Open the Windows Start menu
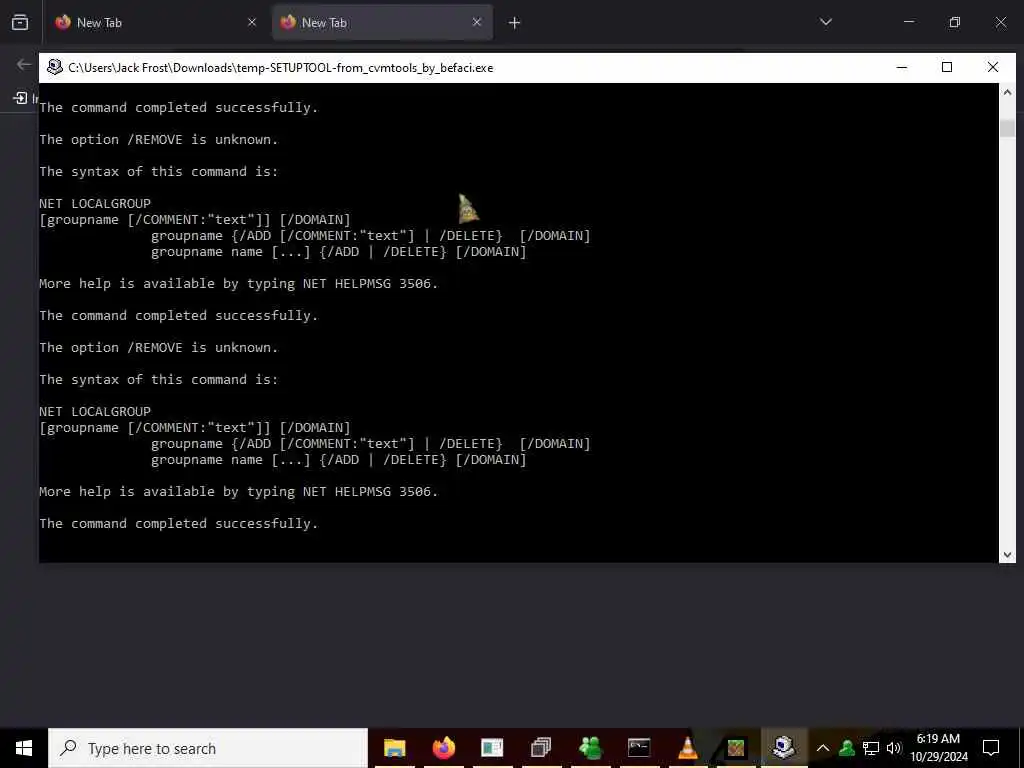 pyautogui.click(x=24, y=748)
